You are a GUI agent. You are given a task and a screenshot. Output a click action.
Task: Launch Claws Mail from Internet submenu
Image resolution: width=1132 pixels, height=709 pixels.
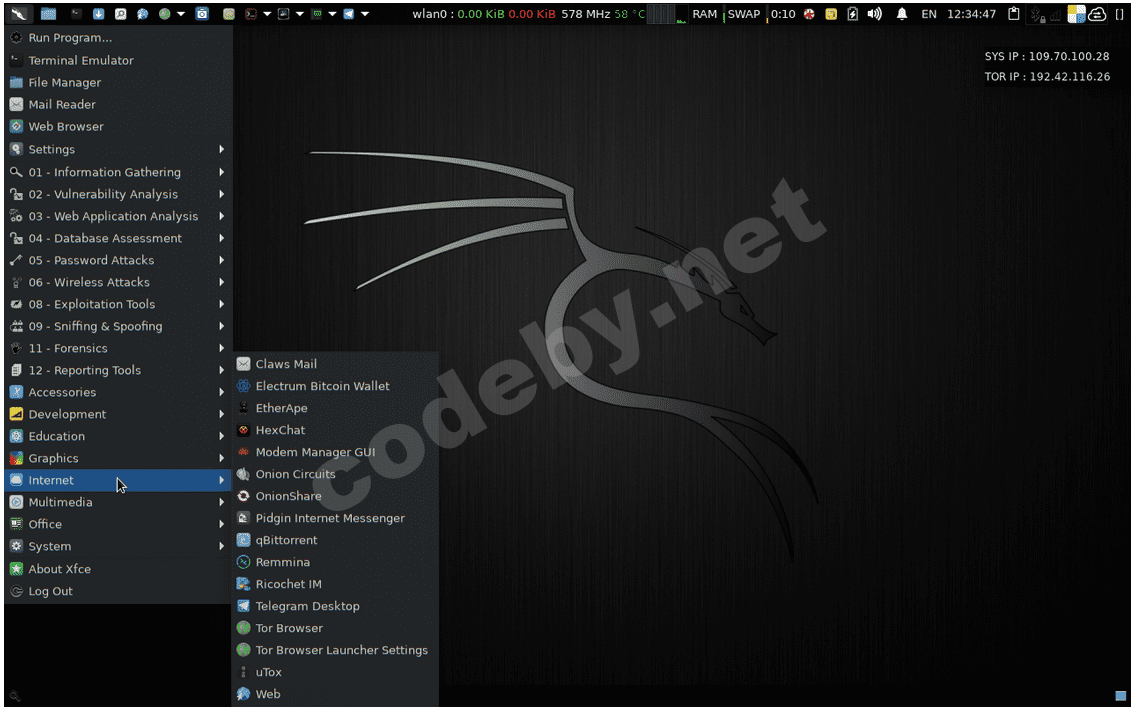(x=335, y=364)
